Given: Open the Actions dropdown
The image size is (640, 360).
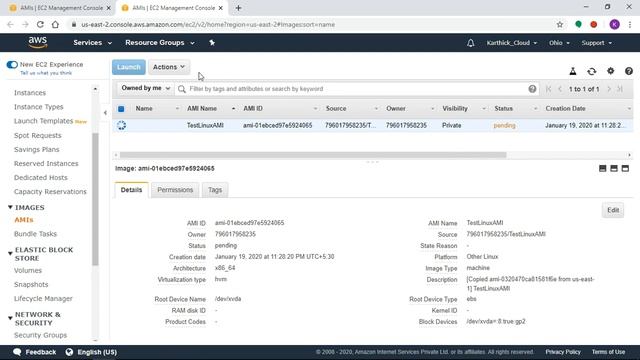Looking at the screenshot, I should (x=169, y=67).
